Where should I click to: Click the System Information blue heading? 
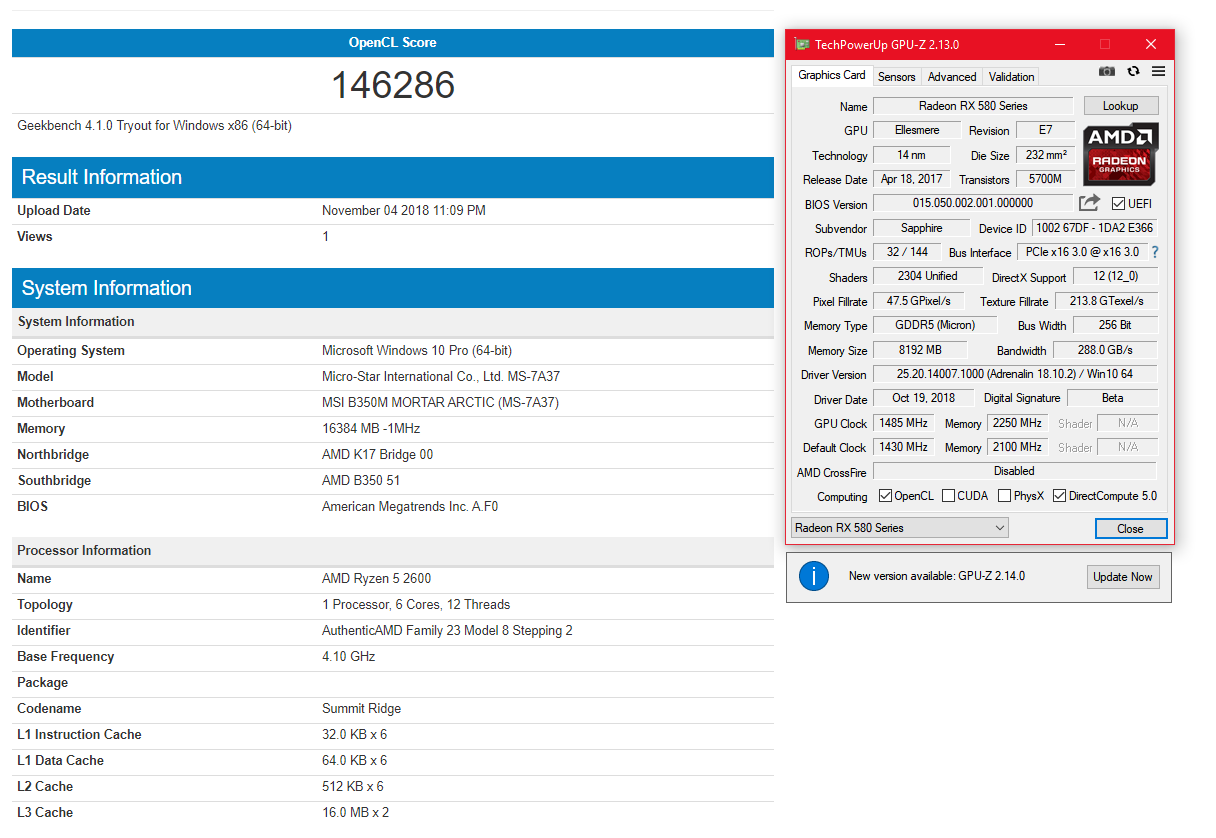coord(107,288)
